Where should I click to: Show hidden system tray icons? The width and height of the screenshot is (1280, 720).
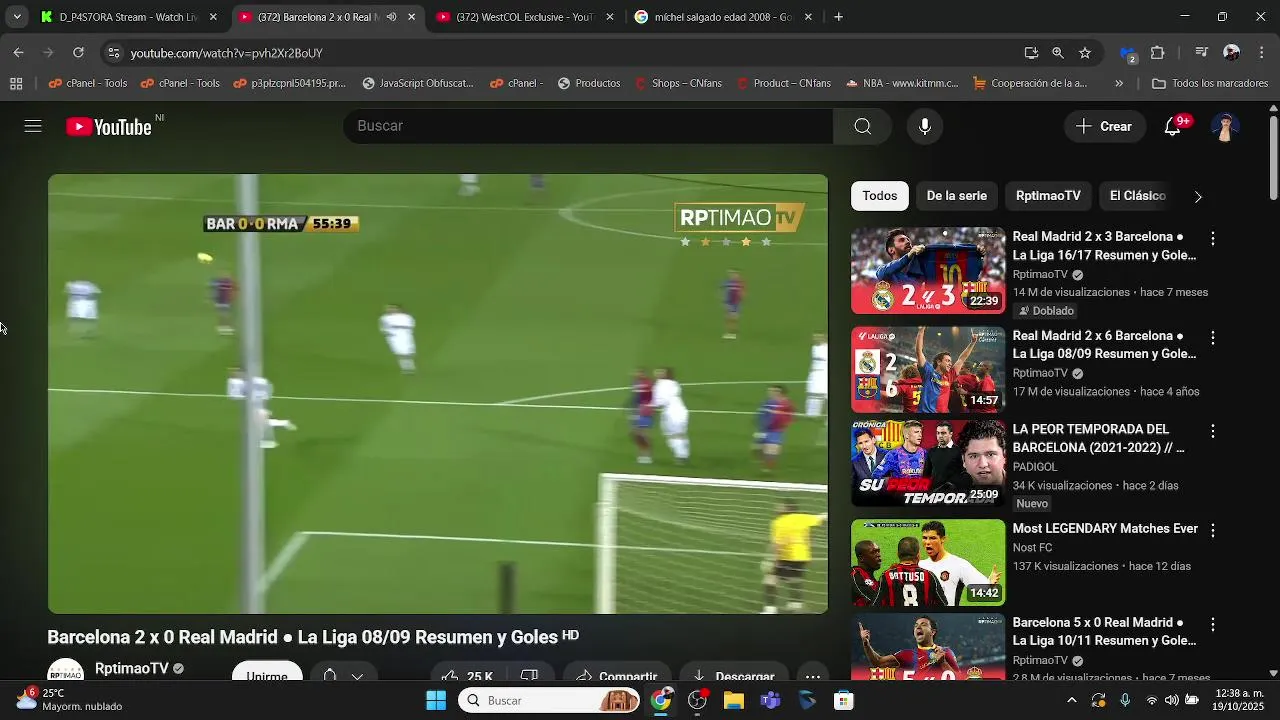1071,700
